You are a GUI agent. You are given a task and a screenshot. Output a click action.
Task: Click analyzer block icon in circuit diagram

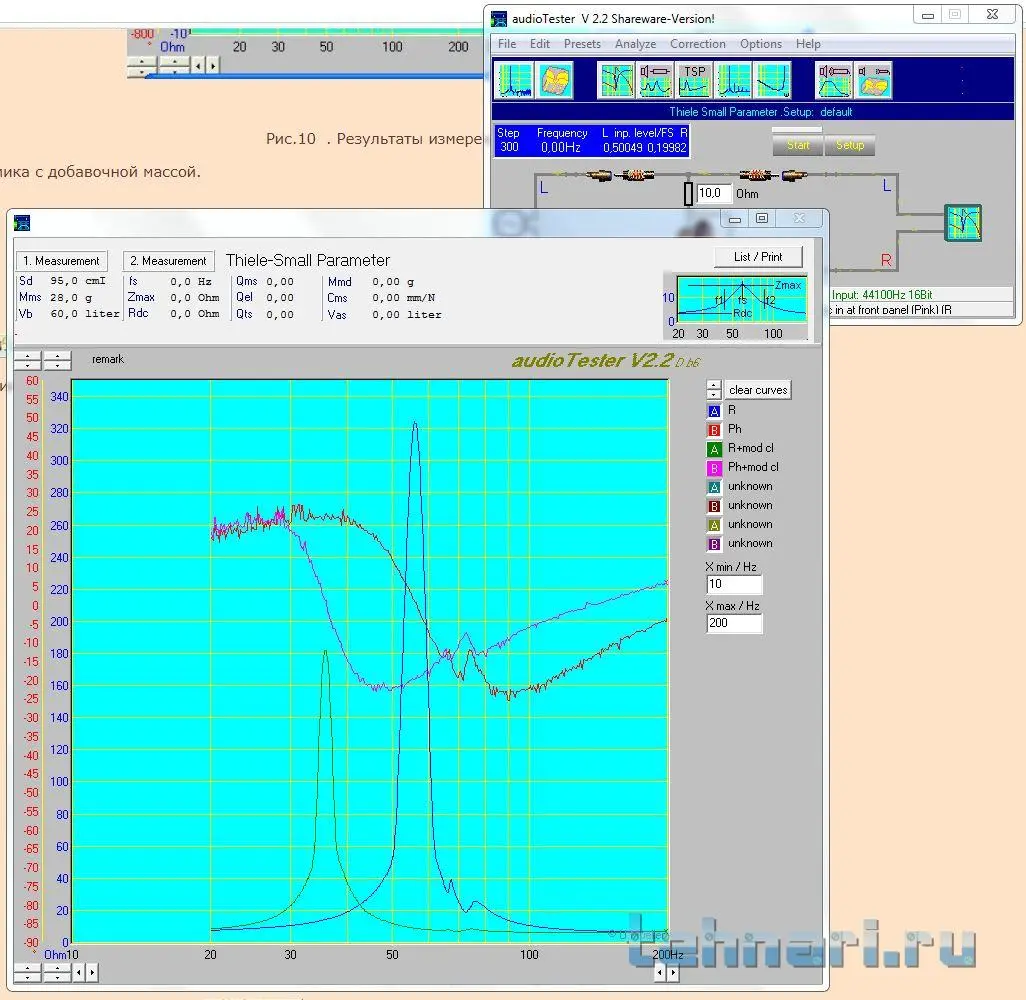(964, 223)
